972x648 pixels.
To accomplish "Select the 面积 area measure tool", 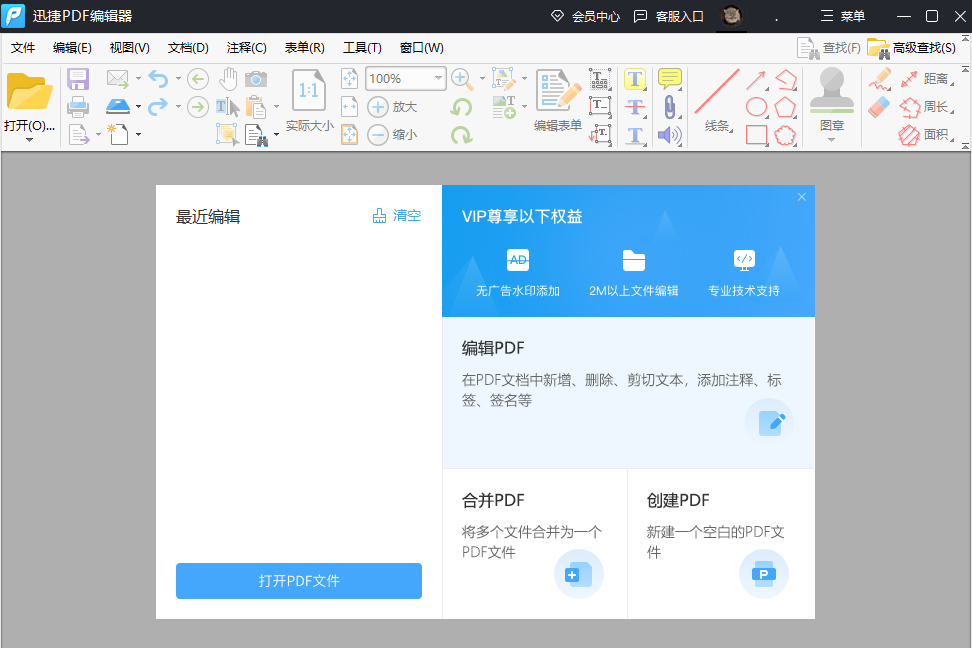I will pos(927,135).
